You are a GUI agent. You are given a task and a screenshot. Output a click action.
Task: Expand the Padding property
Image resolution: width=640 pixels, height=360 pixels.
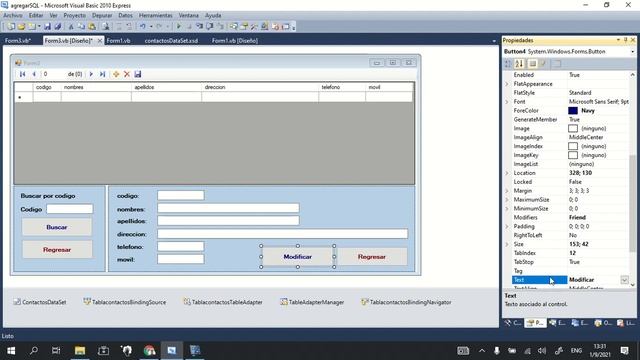507,227
